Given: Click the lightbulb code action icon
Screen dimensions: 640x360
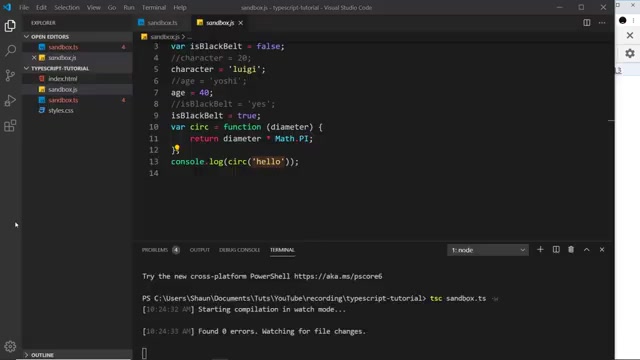Looking at the screenshot, I should (x=177, y=148).
